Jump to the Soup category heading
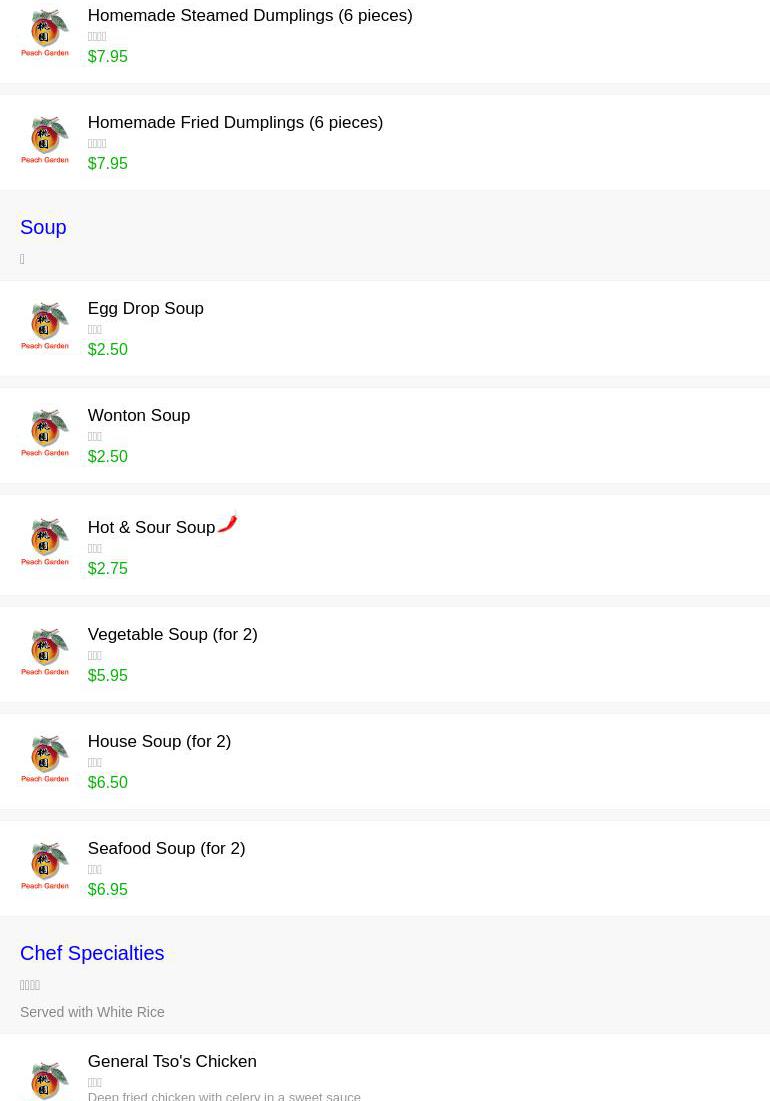This screenshot has width=770, height=1101. 43,228
